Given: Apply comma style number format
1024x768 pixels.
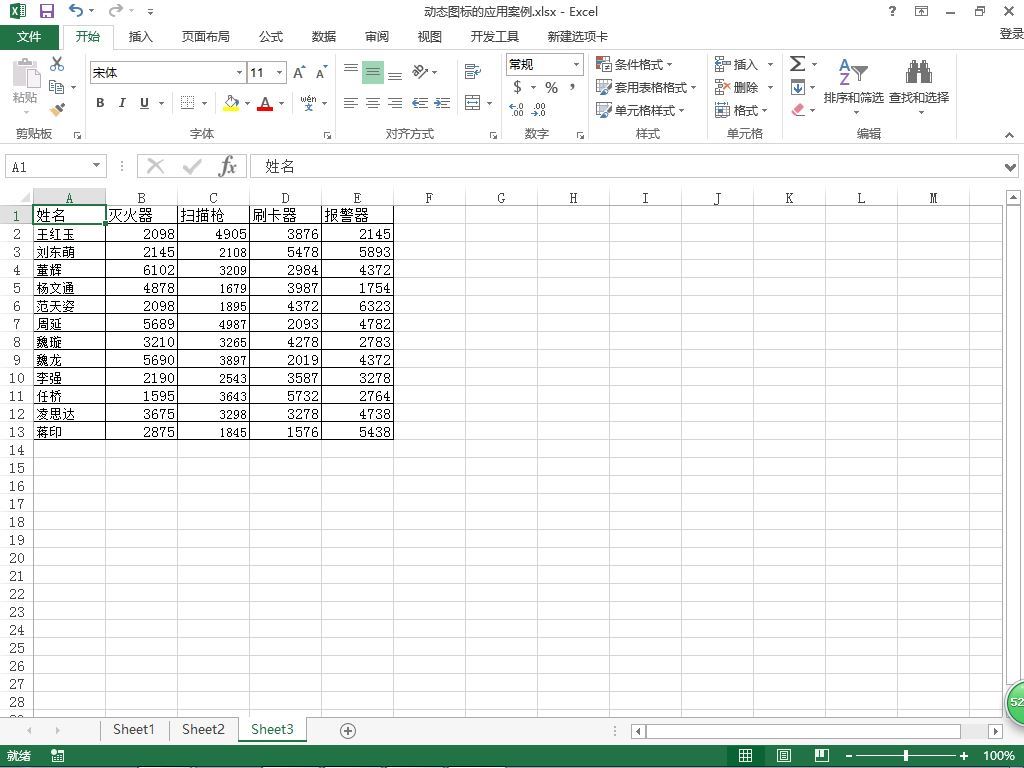Looking at the screenshot, I should click(x=573, y=88).
